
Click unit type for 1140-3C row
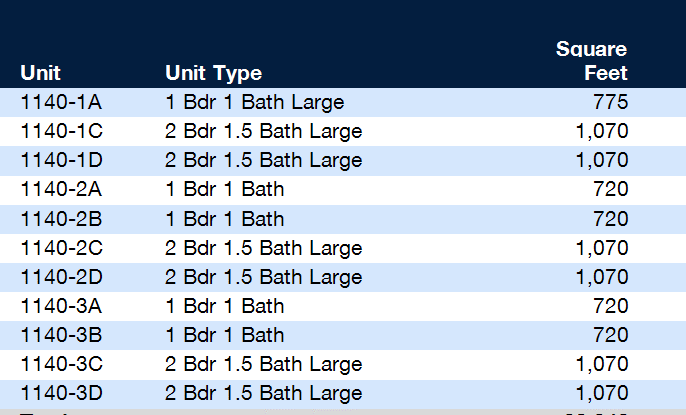click(264, 364)
